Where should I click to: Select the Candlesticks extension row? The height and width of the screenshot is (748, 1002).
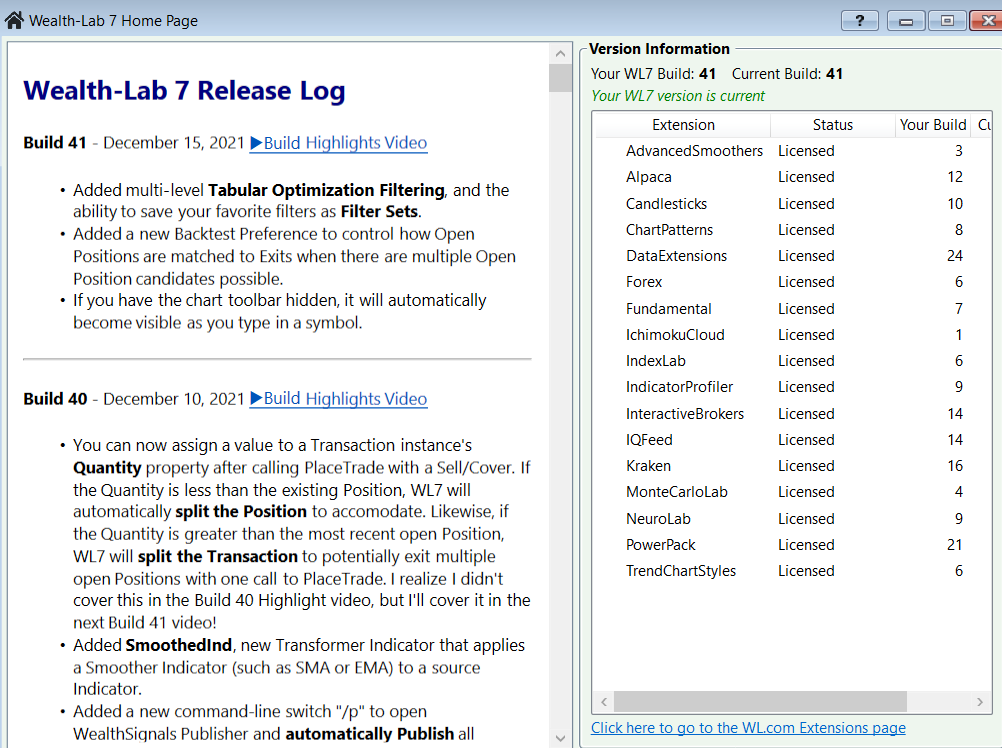pos(666,204)
